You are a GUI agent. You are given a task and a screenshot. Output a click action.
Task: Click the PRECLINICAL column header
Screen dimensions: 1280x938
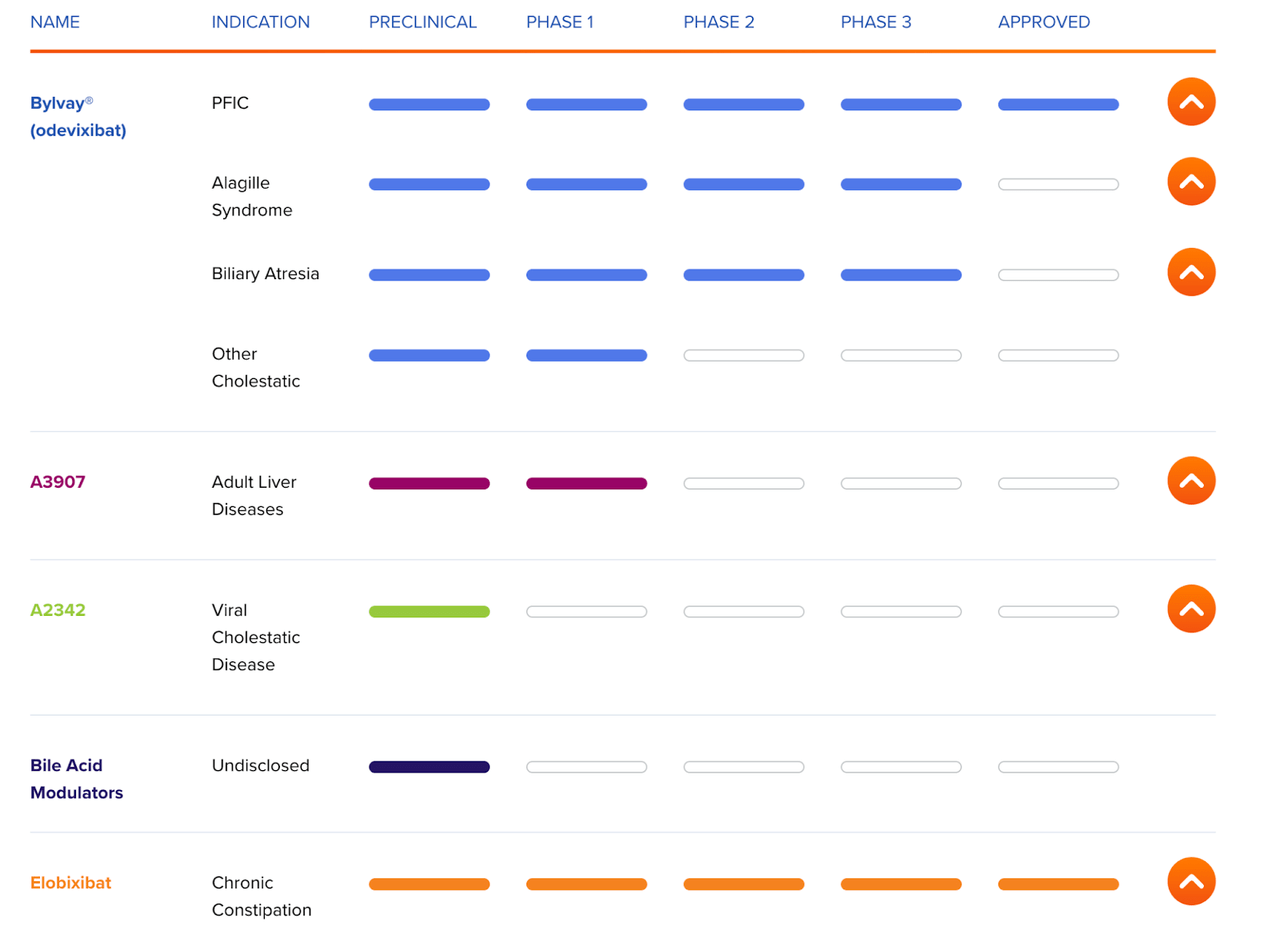[x=423, y=22]
